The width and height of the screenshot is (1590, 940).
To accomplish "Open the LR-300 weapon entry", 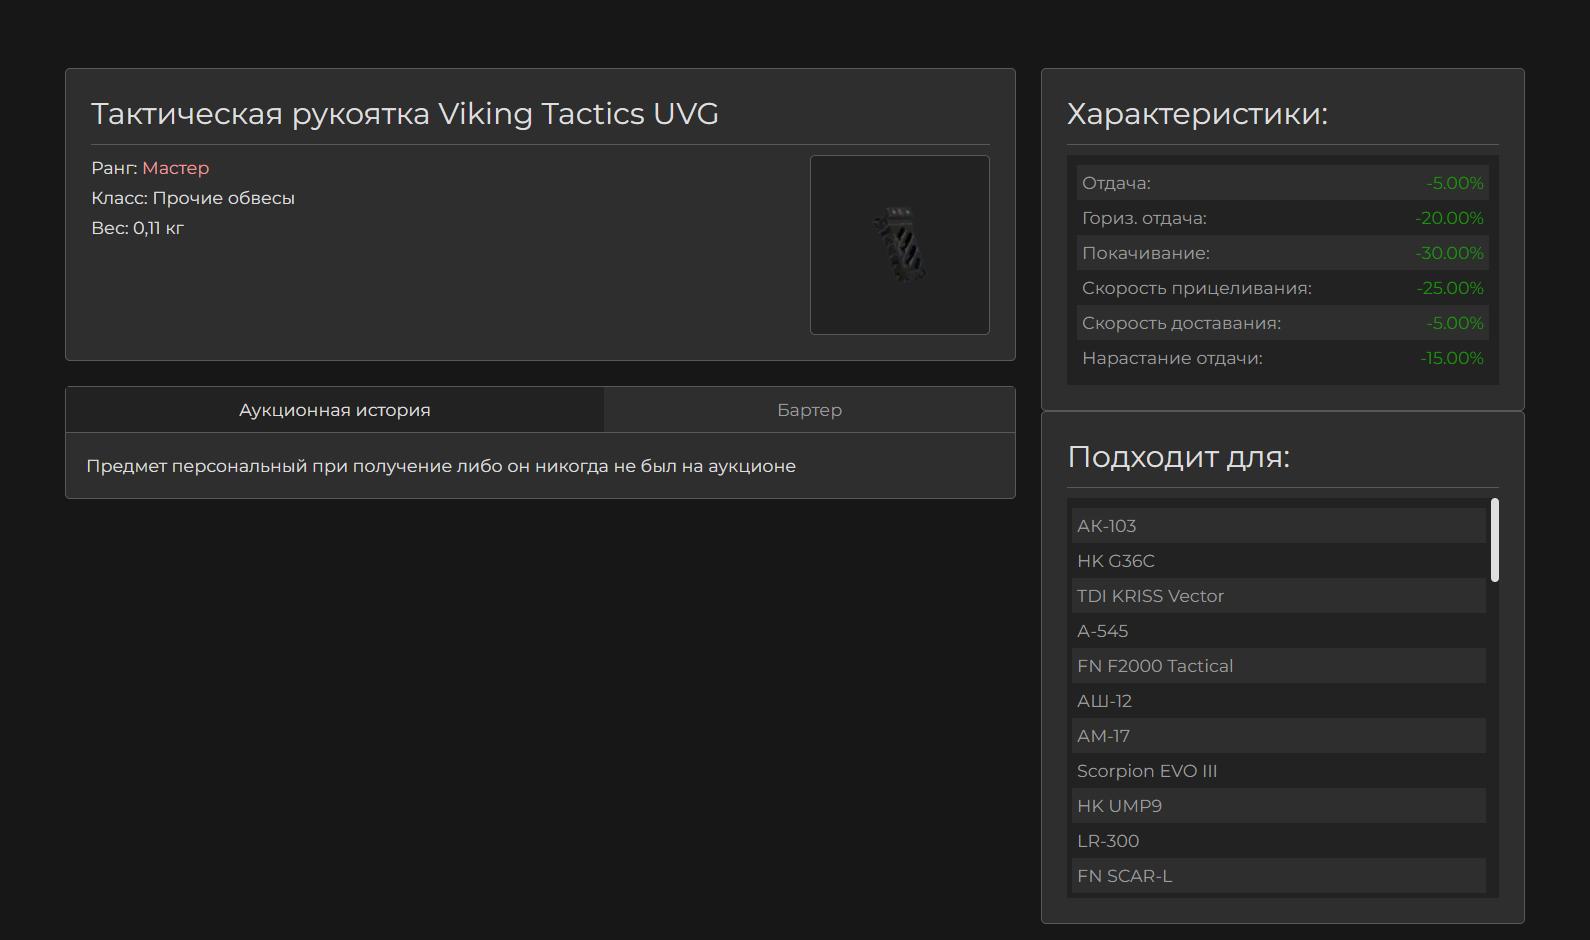I will tap(1279, 841).
